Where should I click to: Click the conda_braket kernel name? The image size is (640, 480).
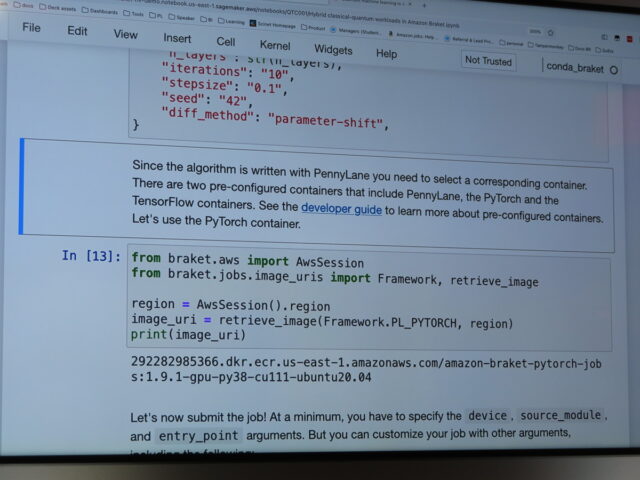pyautogui.click(x=575, y=67)
